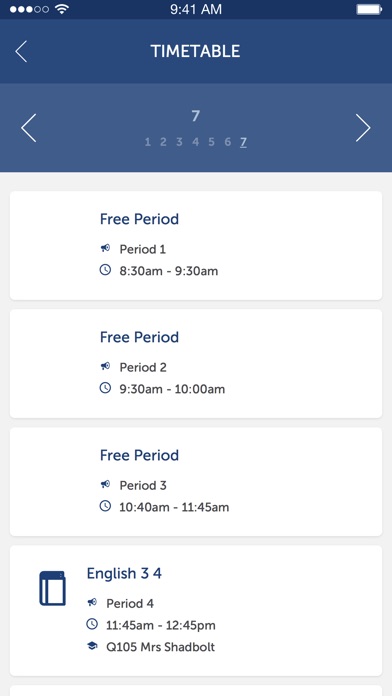Select day 1 in the day selector
Viewport: 392px width, 696px height.
point(148,142)
